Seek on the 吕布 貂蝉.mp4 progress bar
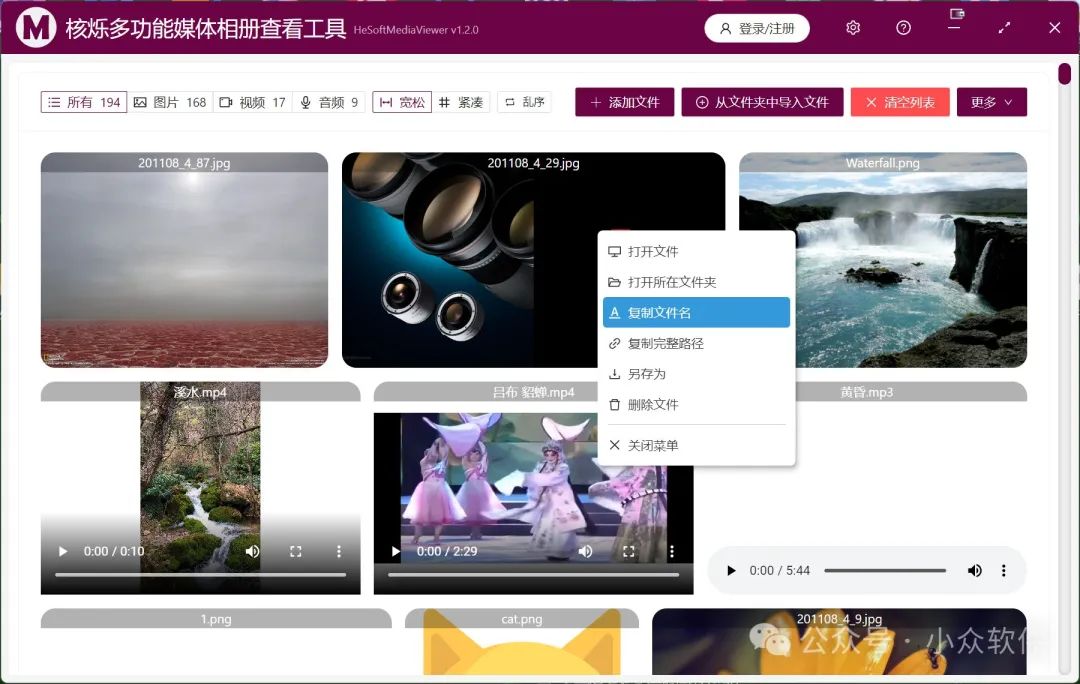The width and height of the screenshot is (1080, 684). point(533,574)
